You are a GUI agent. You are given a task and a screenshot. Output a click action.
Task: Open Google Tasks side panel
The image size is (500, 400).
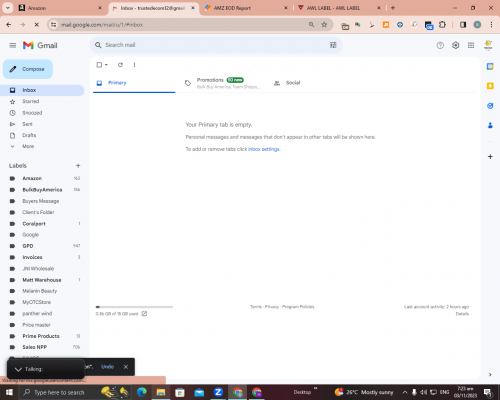(x=490, y=106)
